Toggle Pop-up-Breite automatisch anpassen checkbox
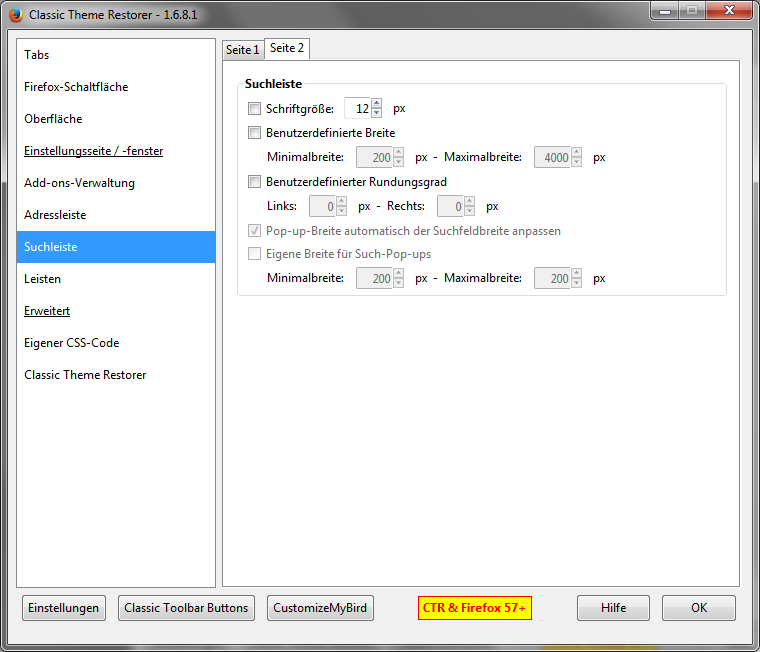 [x=254, y=231]
